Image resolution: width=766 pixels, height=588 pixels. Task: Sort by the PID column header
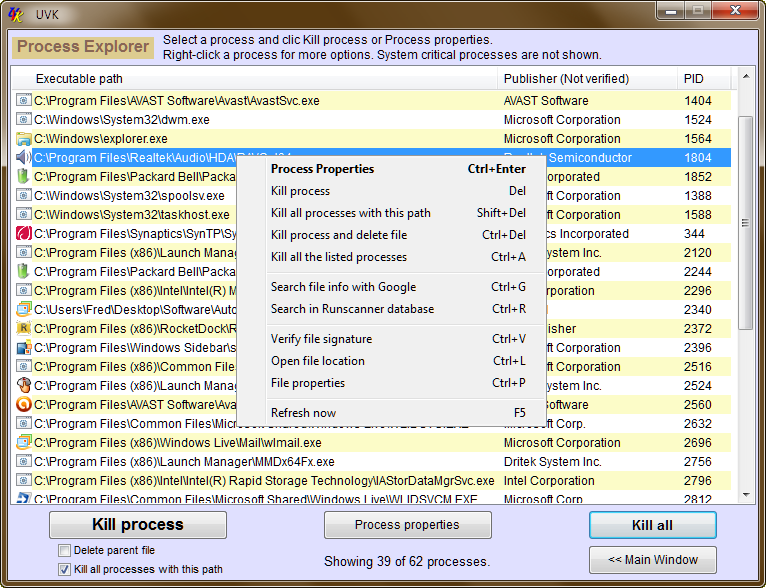click(x=704, y=79)
